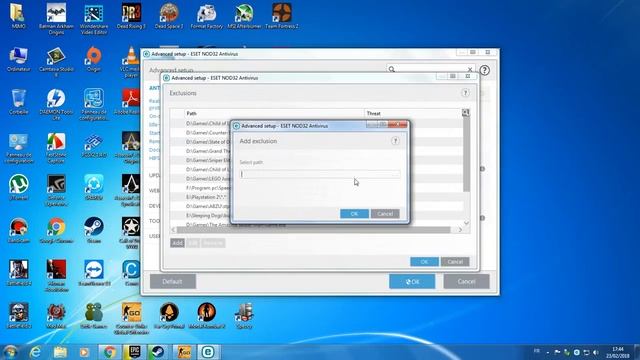Select the D:\Games\Counter- exclusion row
The height and width of the screenshot is (360, 640).
click(x=208, y=133)
